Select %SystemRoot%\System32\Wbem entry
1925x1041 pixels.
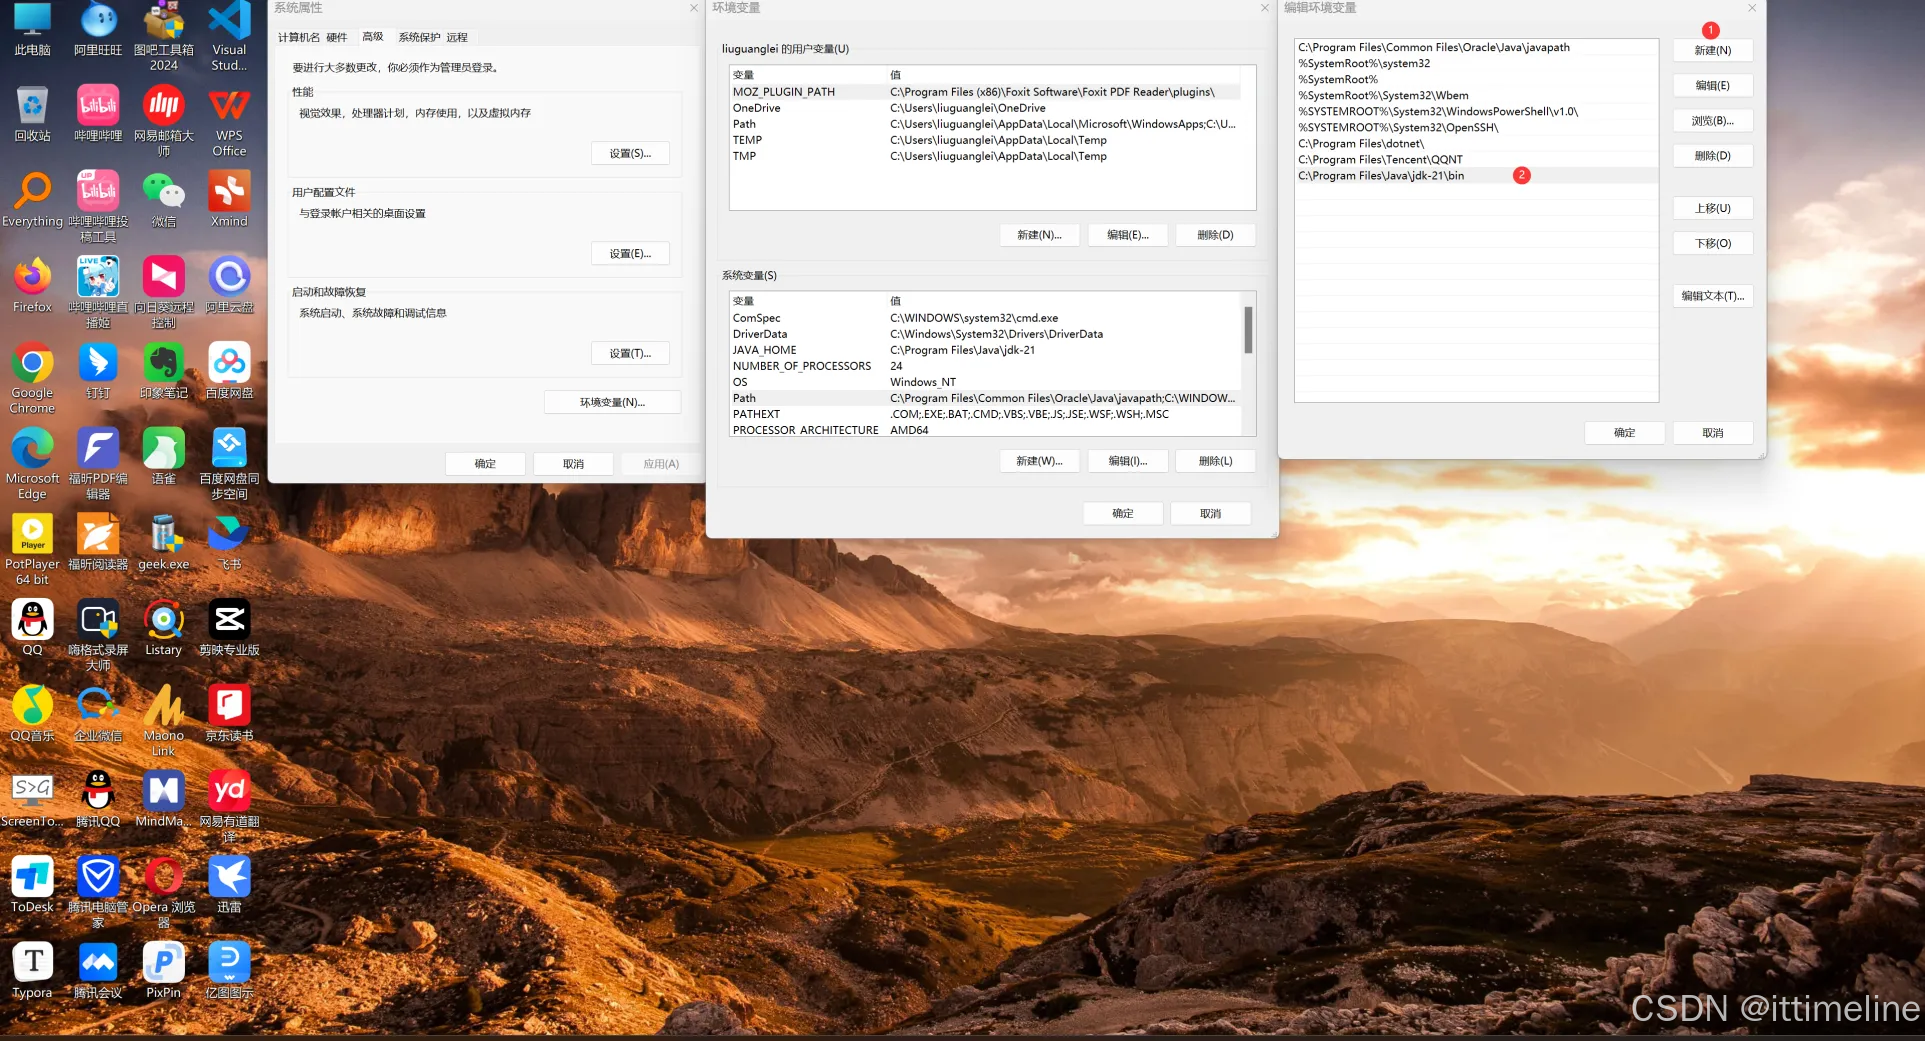click(x=1476, y=96)
